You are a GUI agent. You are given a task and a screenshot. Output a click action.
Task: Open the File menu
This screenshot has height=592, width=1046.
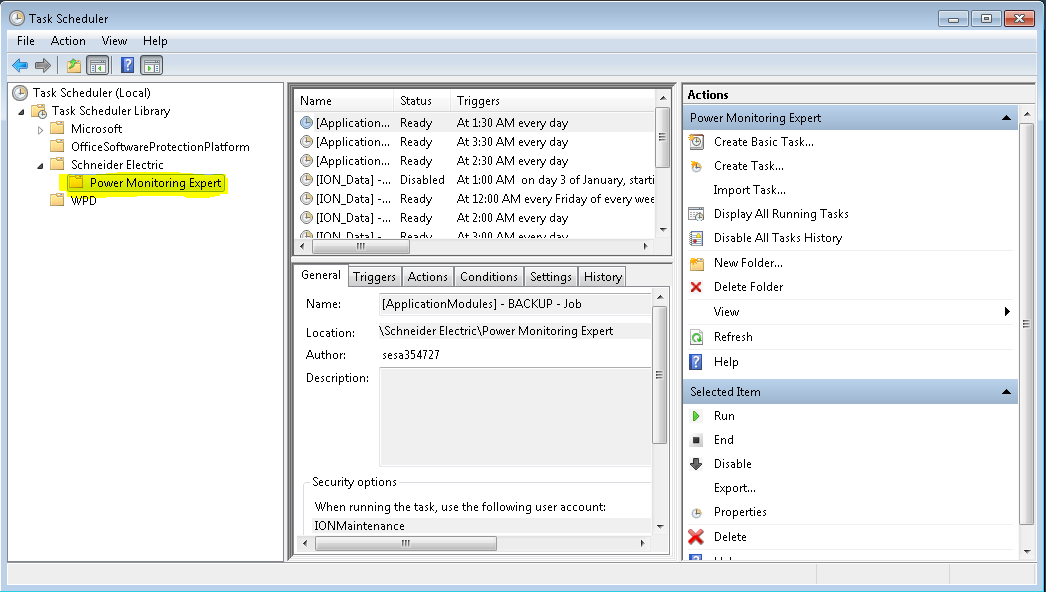click(26, 41)
